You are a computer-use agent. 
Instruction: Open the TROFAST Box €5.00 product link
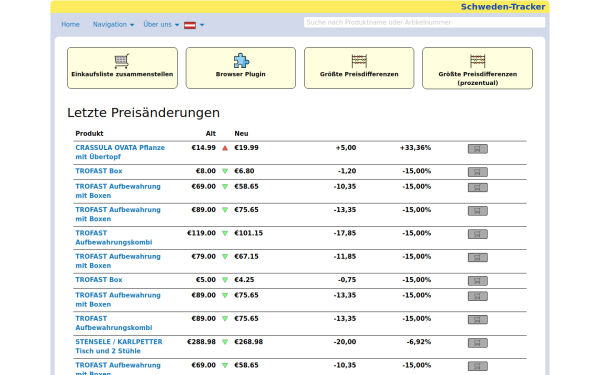[99, 280]
